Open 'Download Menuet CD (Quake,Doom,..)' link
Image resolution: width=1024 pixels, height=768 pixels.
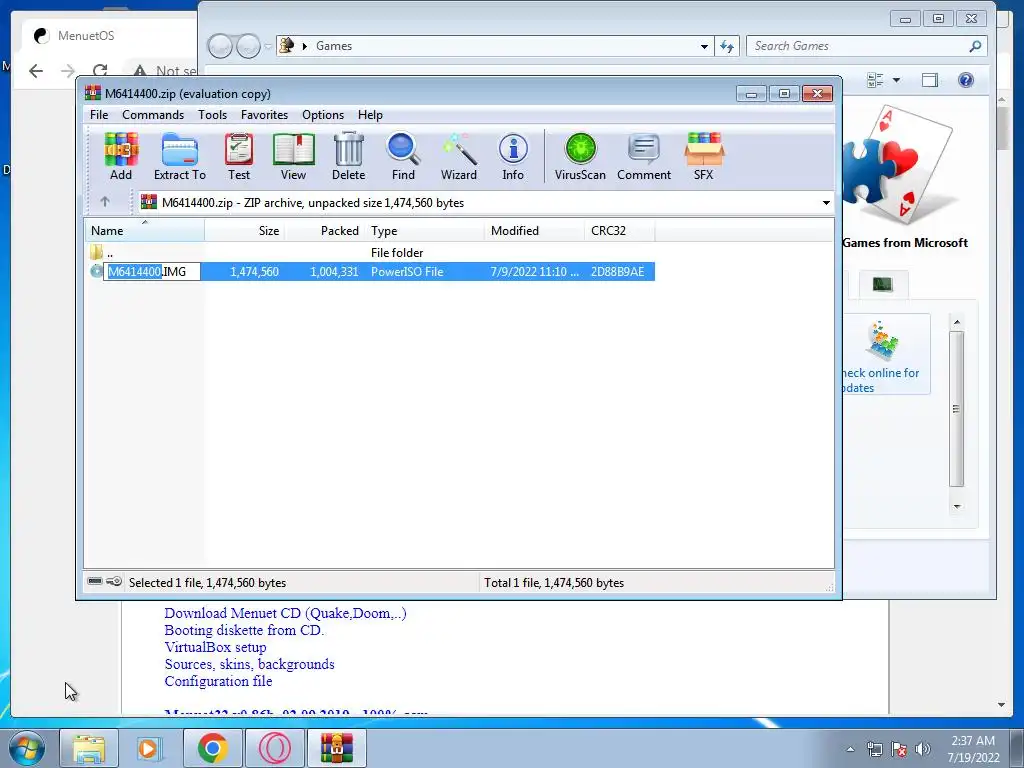(x=285, y=613)
